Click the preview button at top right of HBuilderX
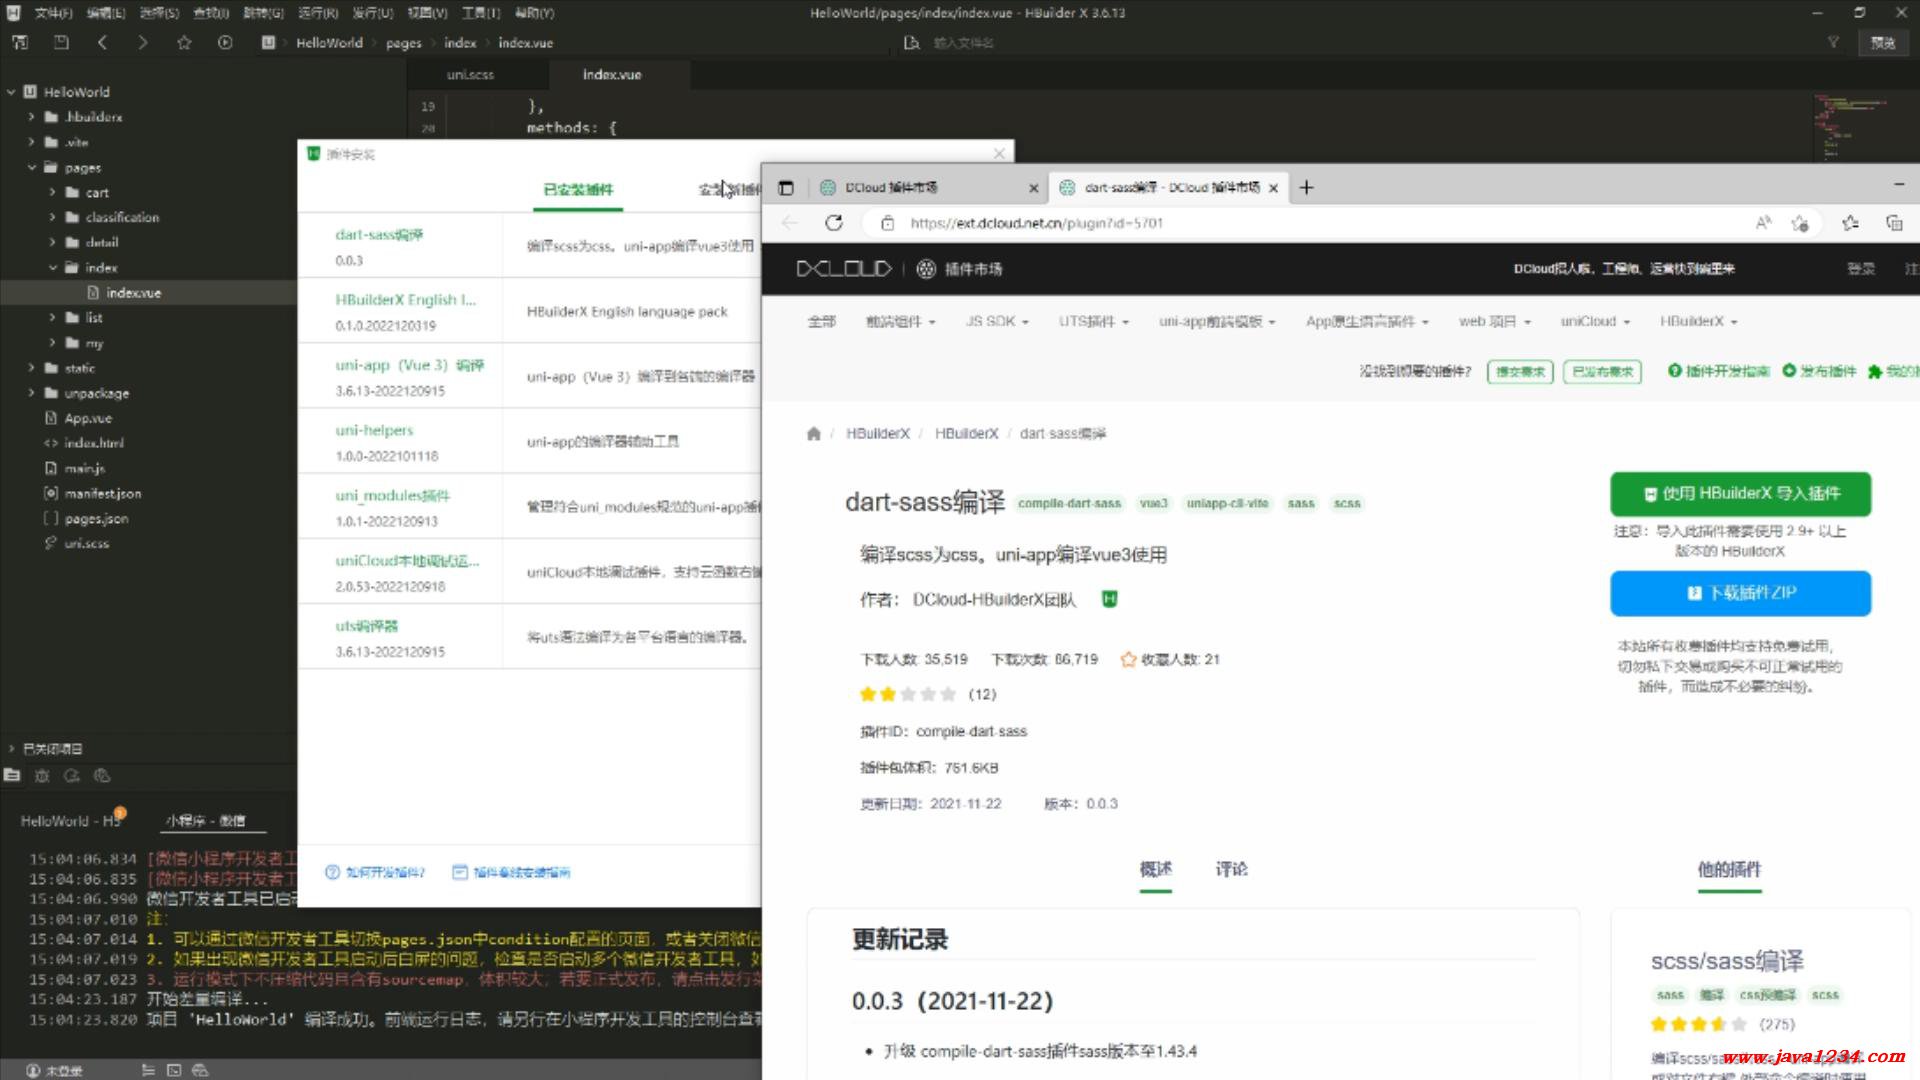This screenshot has height=1080, width=1920. 1883,42
